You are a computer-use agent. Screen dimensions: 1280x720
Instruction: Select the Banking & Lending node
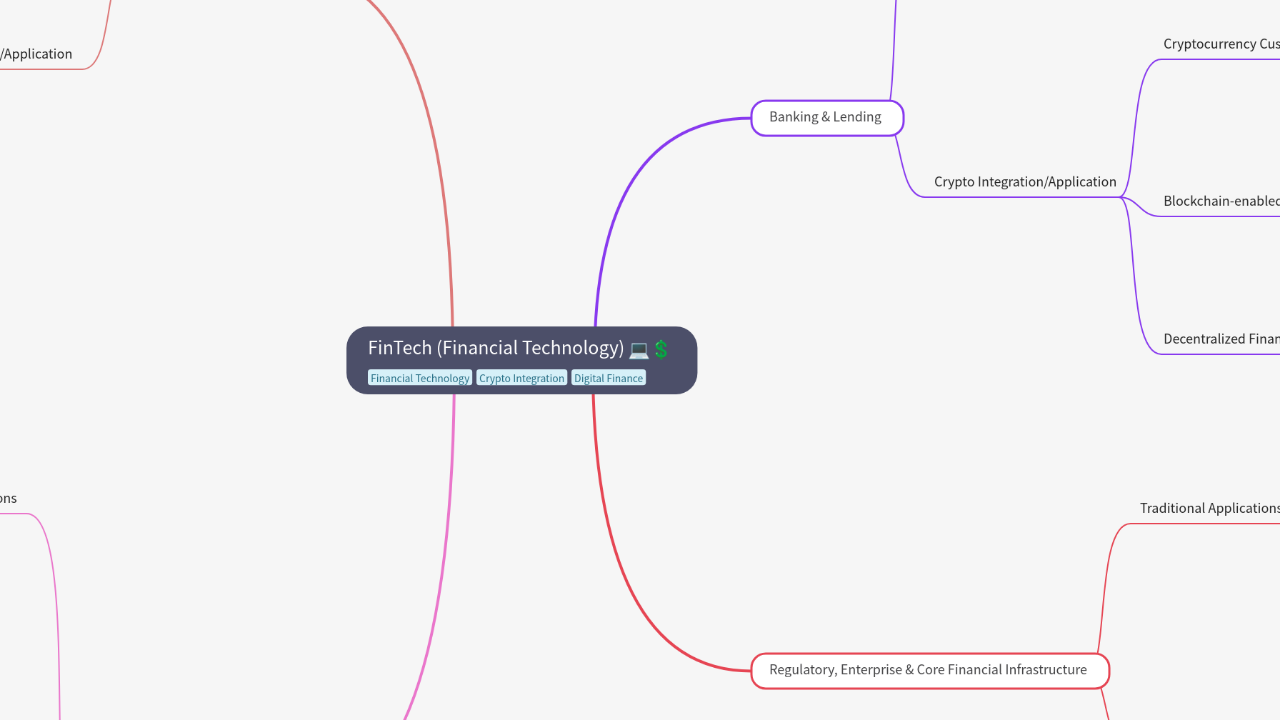coord(827,118)
